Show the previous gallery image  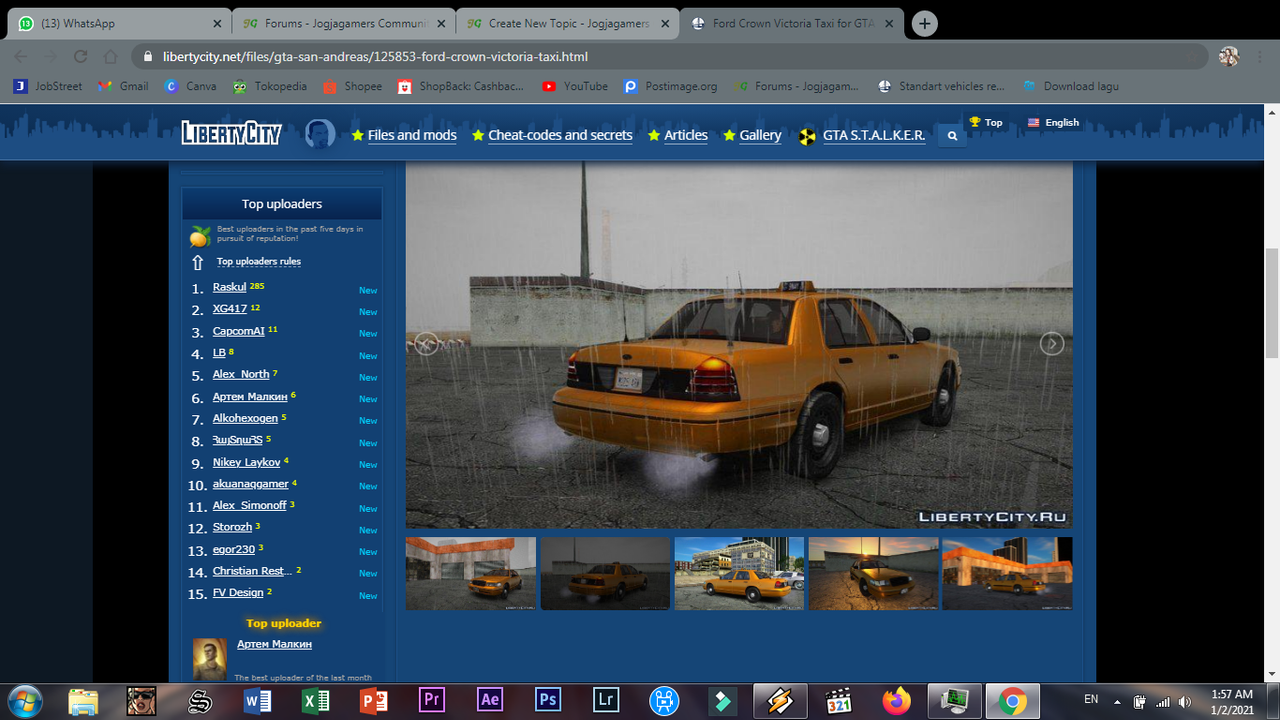tap(427, 343)
